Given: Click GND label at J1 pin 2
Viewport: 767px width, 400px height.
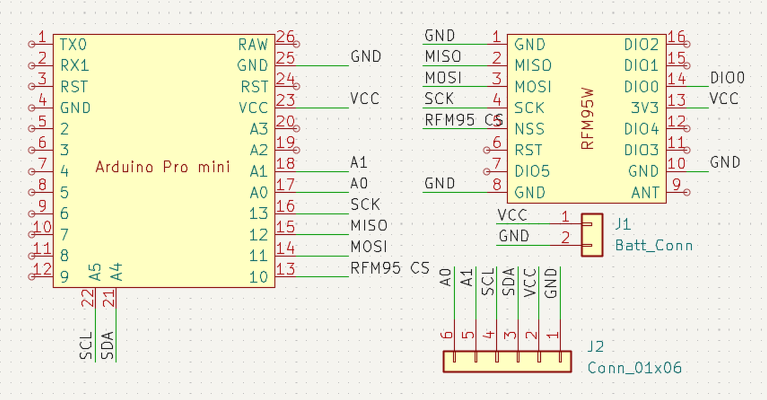Looking at the screenshot, I should tap(514, 236).
